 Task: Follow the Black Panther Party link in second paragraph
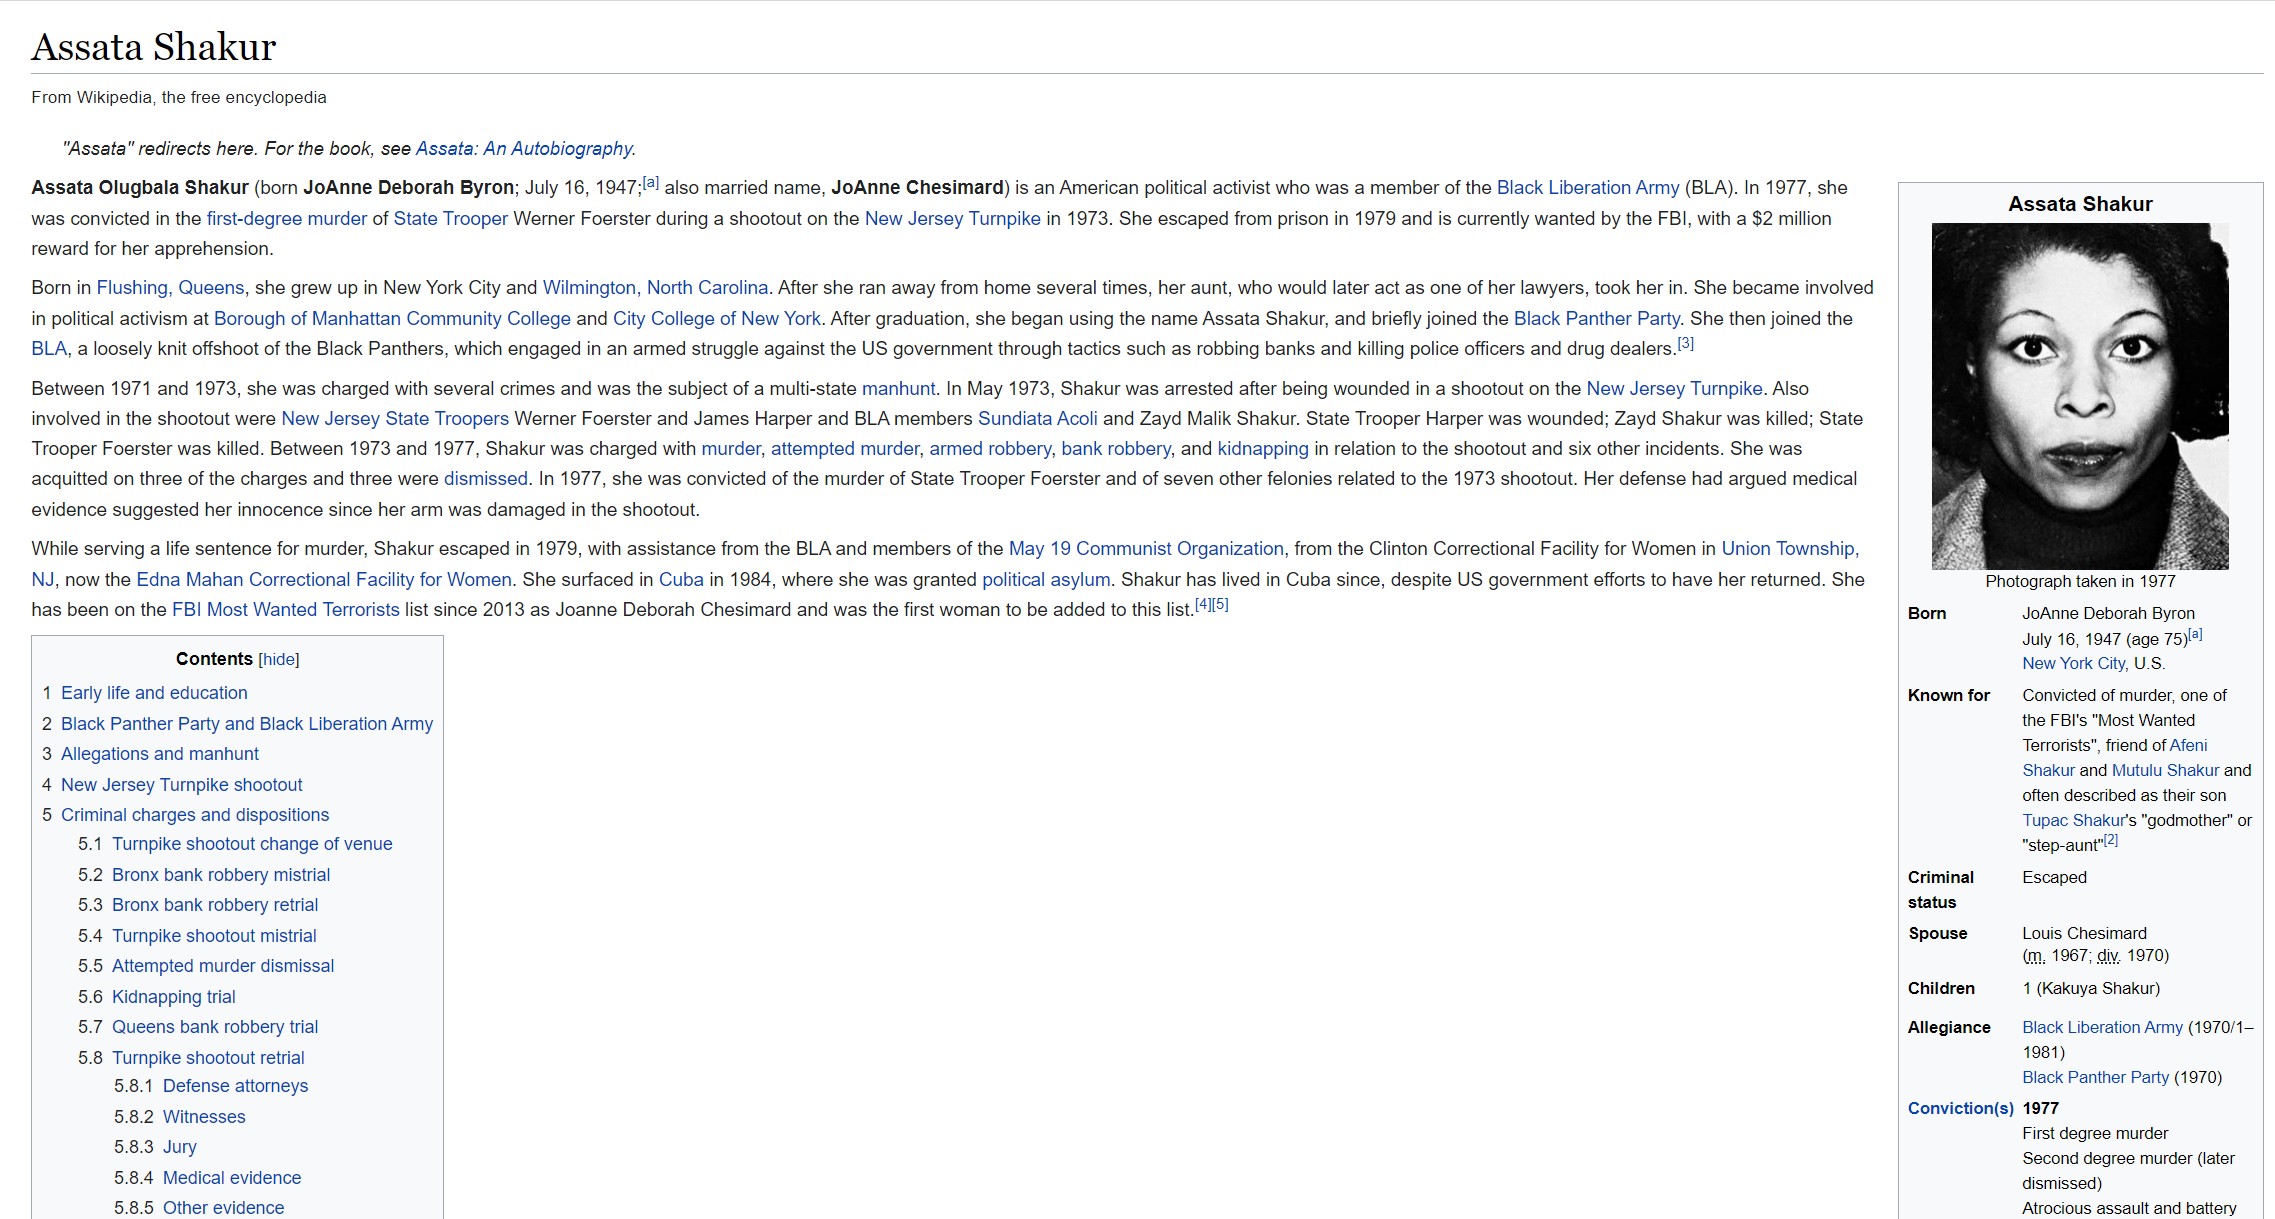(1596, 319)
